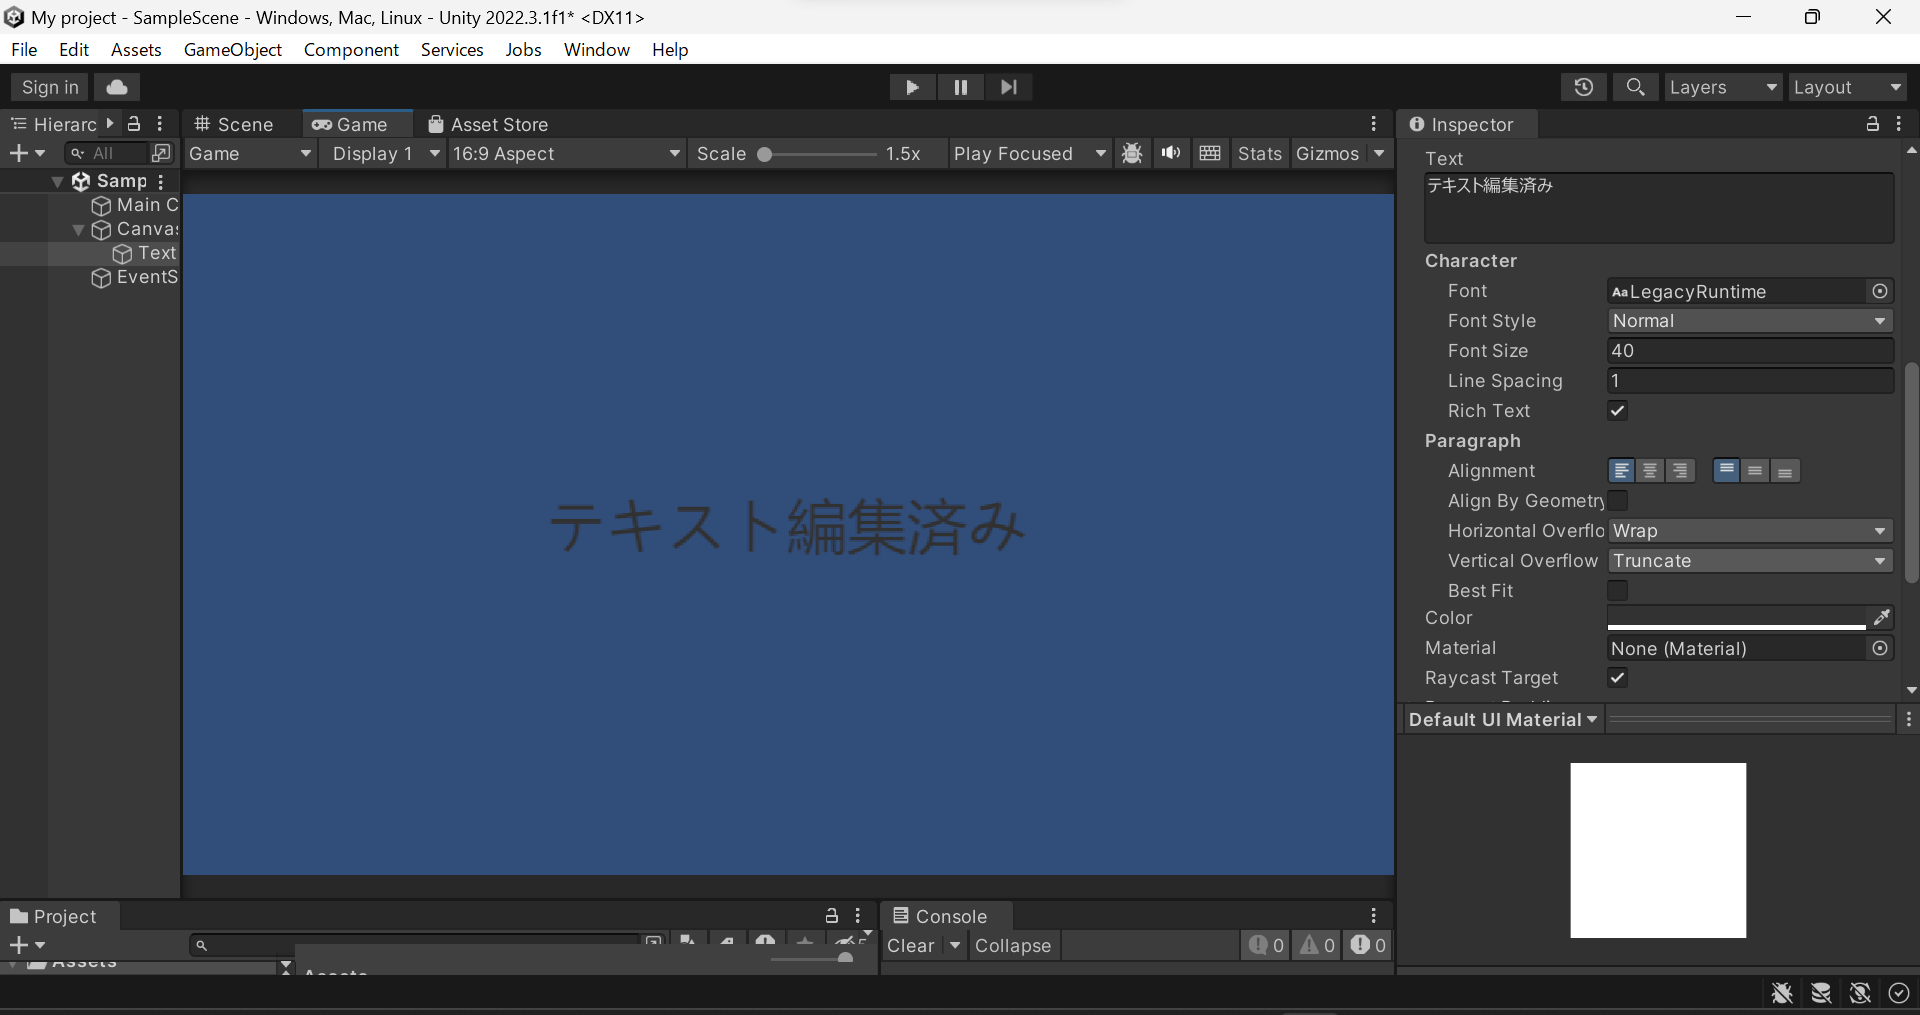This screenshot has height=1015, width=1920.
Task: Click the Pause button in the toolbar
Action: click(x=960, y=87)
